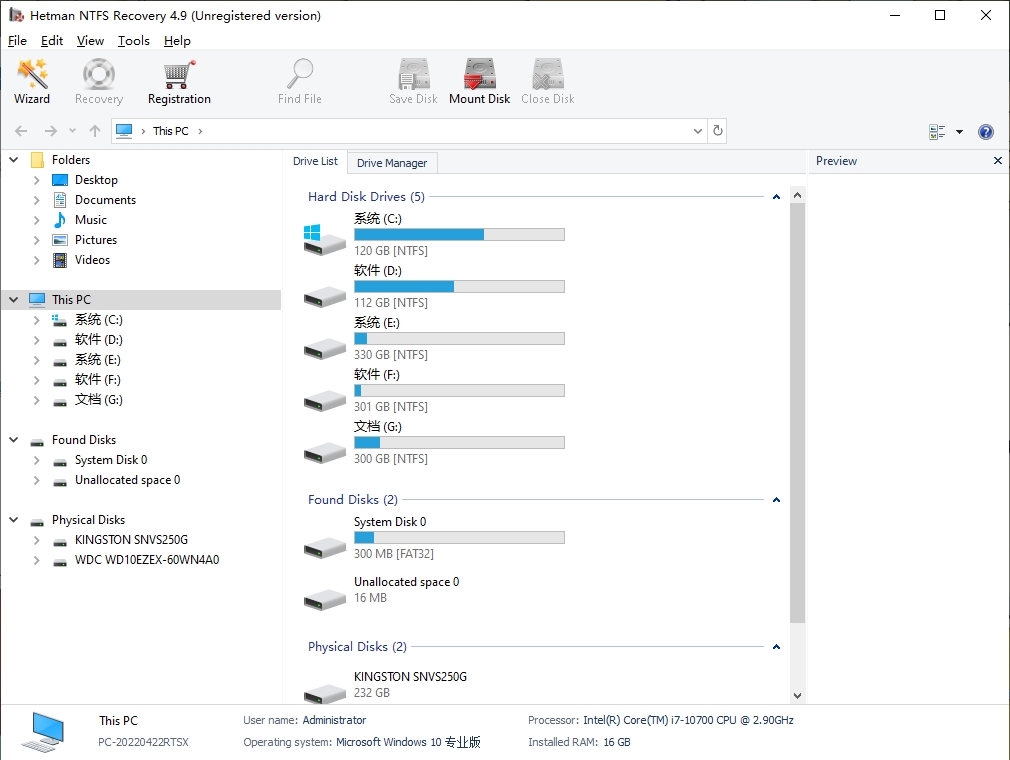
Task: Refresh the address bar location
Action: 718,130
